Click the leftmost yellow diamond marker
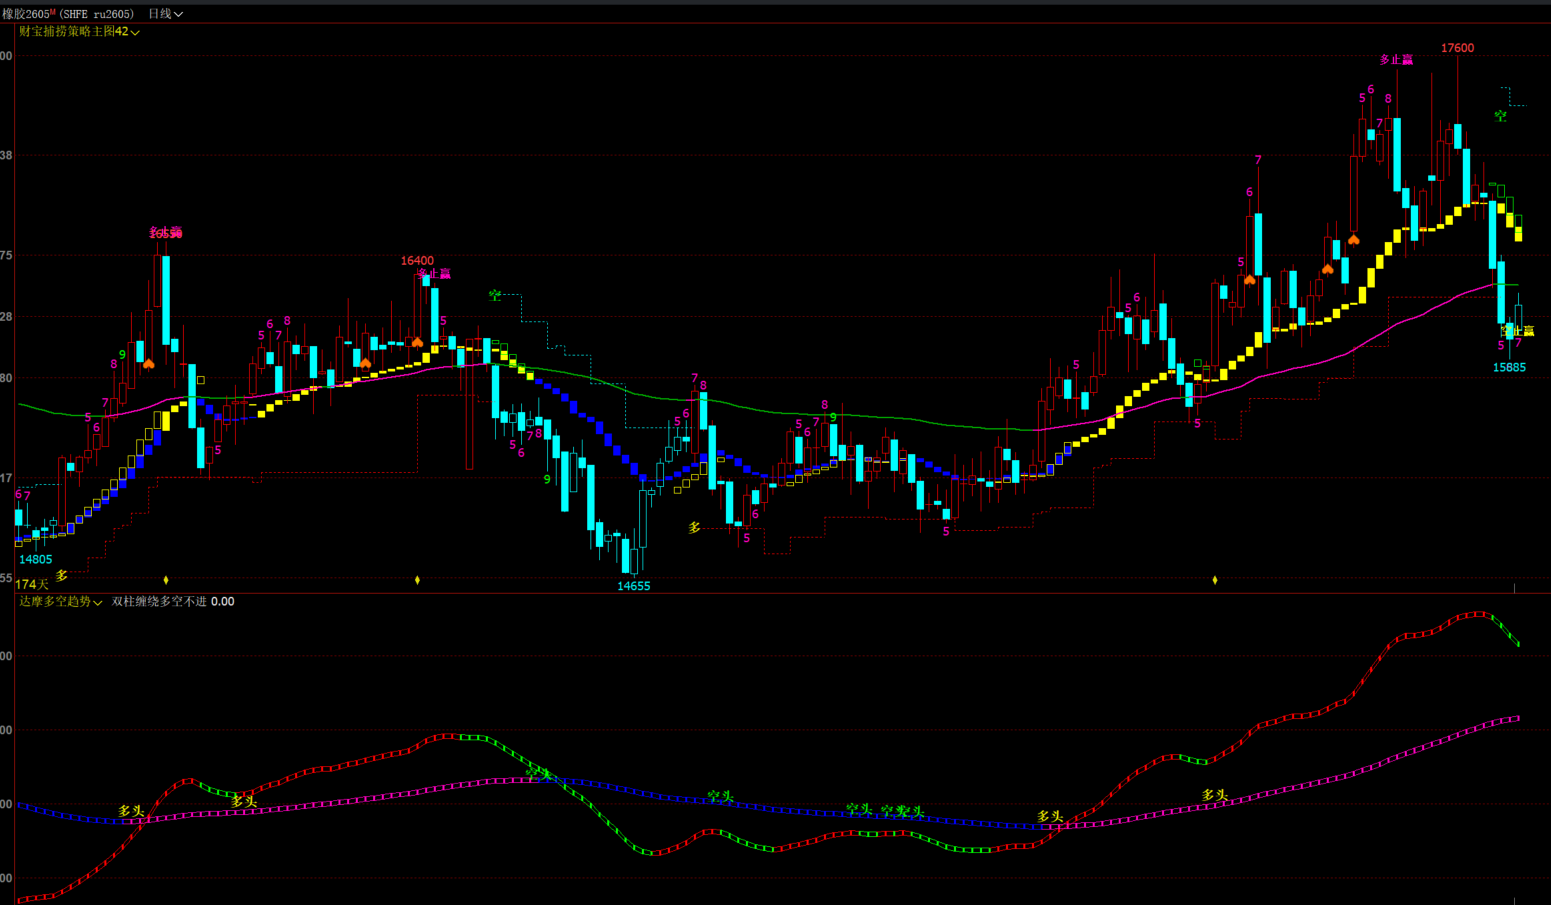The width and height of the screenshot is (1551, 905). (x=166, y=580)
